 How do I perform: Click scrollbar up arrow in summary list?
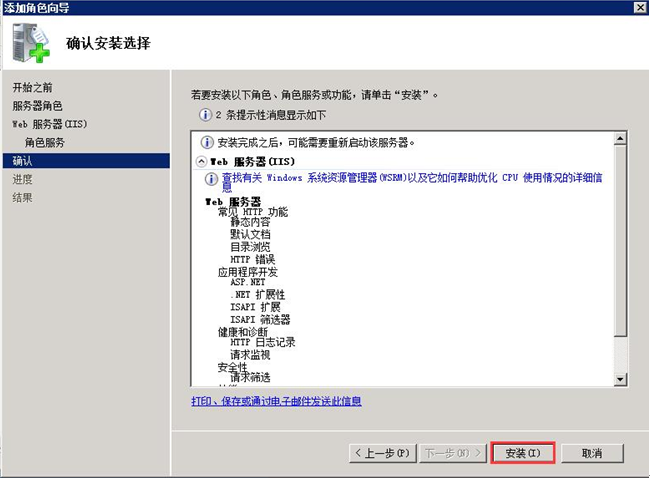[620, 137]
